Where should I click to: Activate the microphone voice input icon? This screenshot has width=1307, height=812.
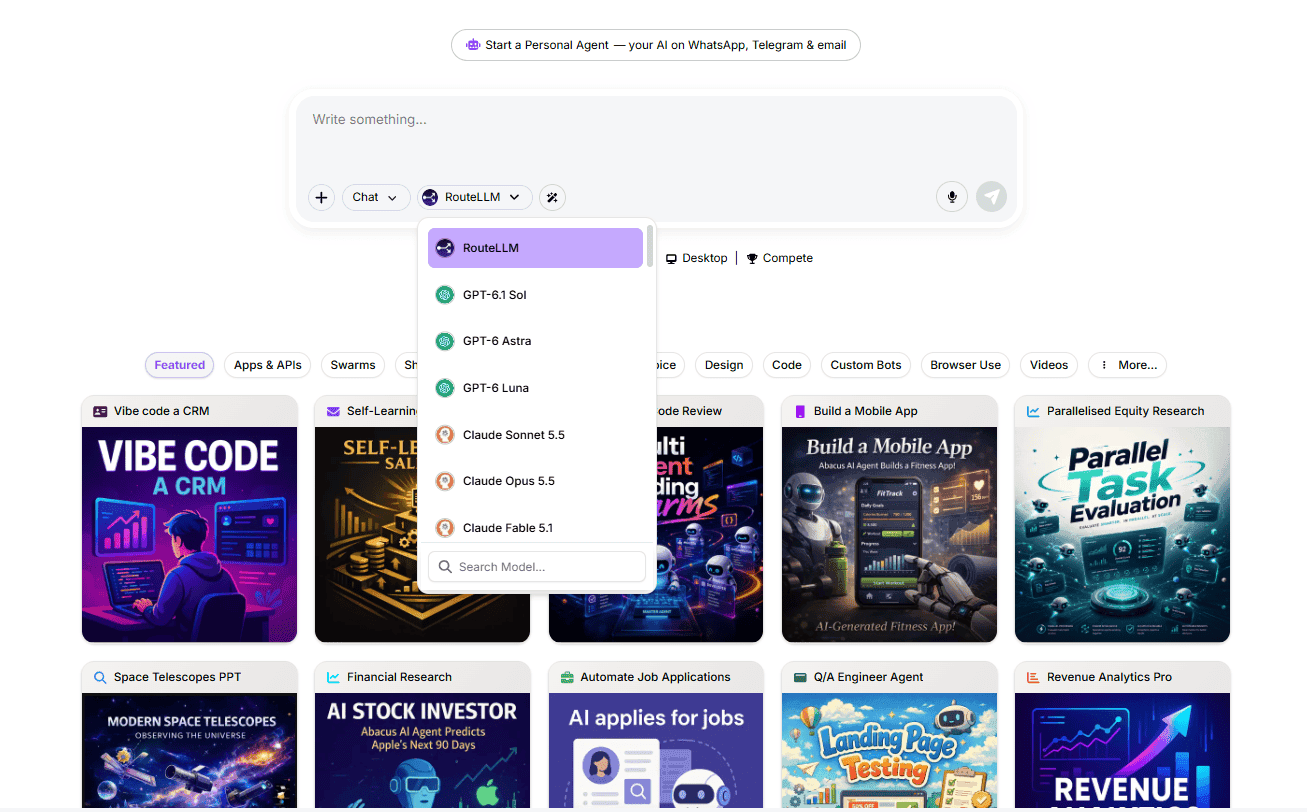click(x=952, y=197)
